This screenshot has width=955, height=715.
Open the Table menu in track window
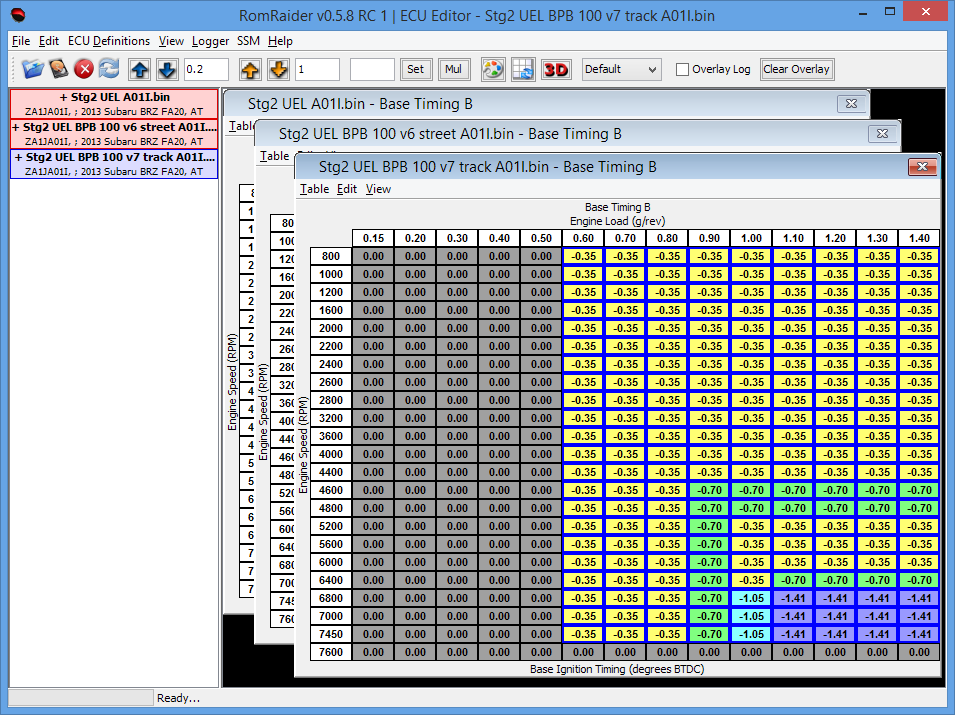coord(314,189)
